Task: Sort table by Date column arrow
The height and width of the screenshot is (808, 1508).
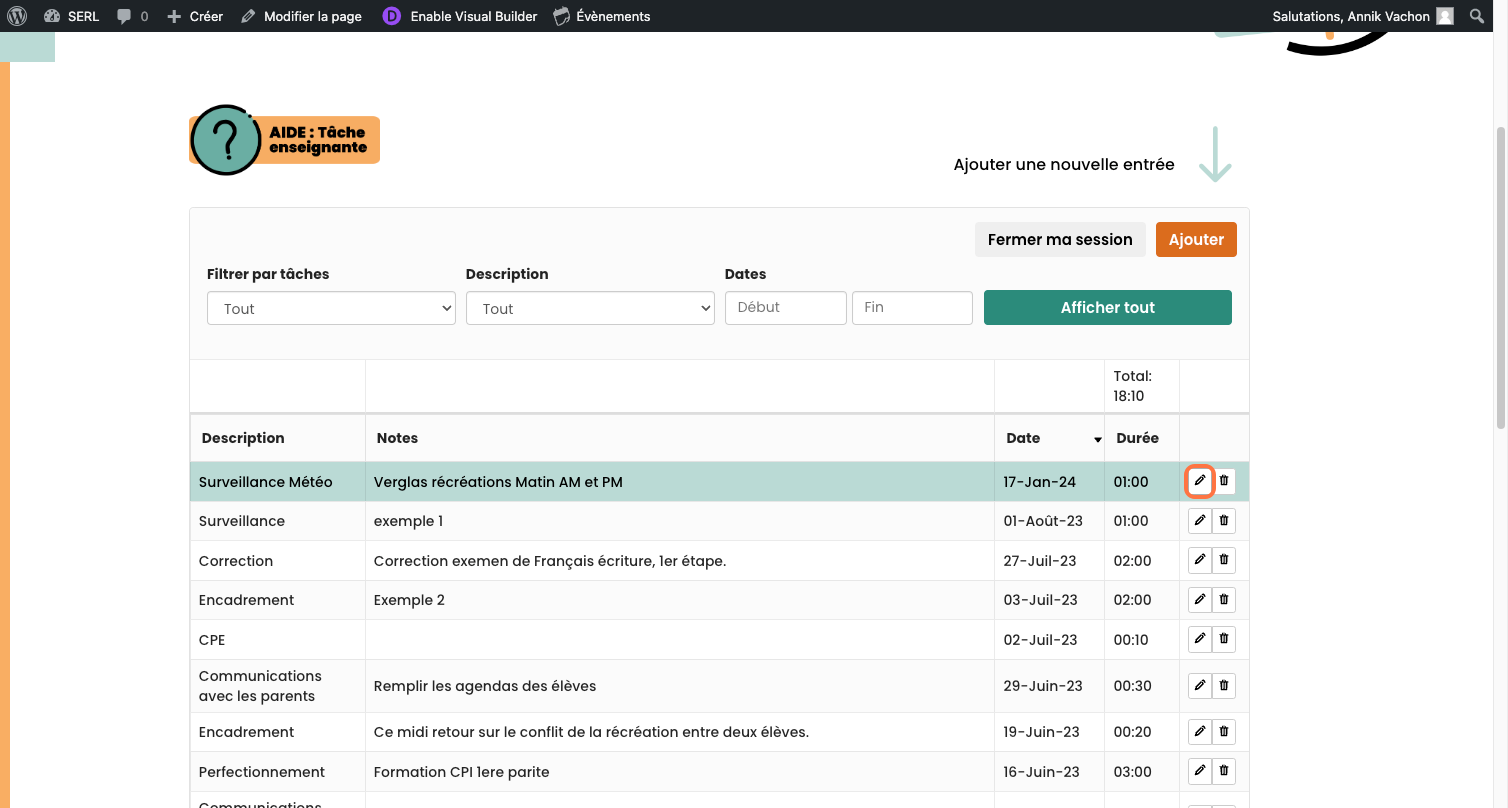Action: pos(1097,439)
